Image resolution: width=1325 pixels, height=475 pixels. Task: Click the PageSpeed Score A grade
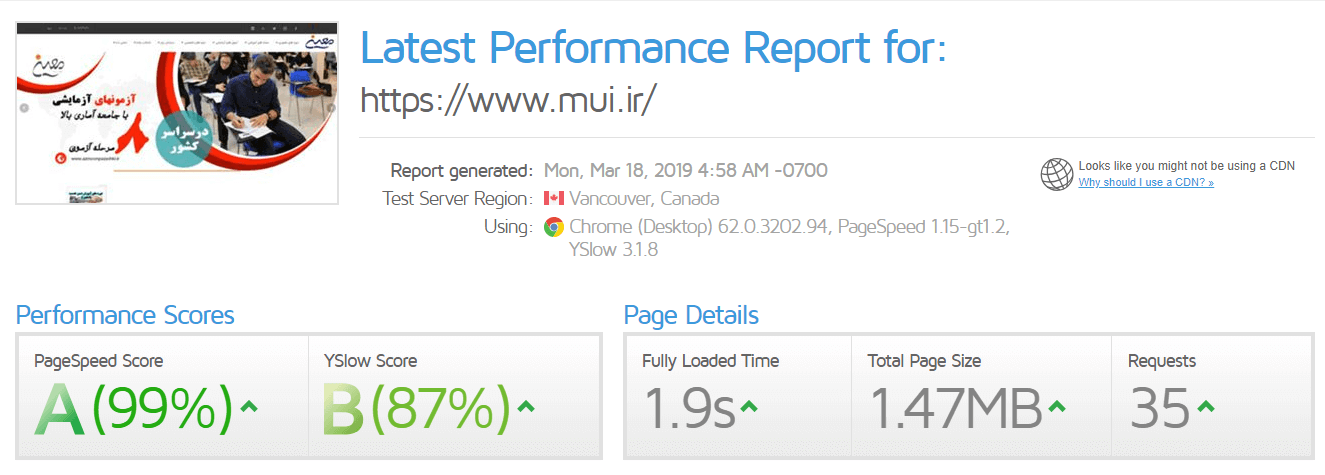[62, 410]
